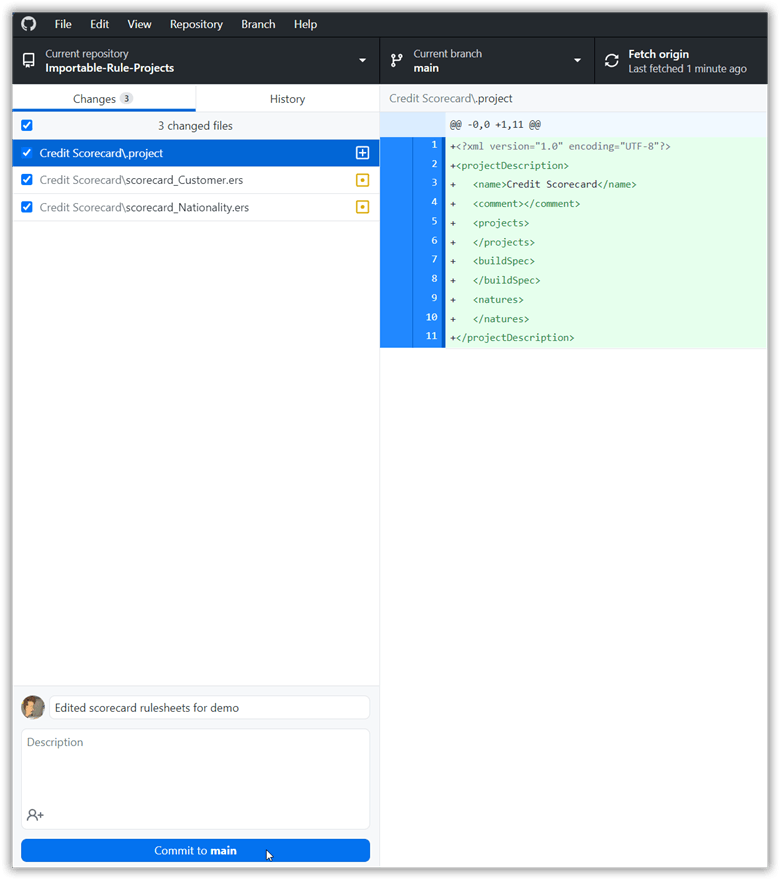Uncheck the scorecard_Nationality.ers checkbox
The image size is (780, 880).
(x=27, y=207)
